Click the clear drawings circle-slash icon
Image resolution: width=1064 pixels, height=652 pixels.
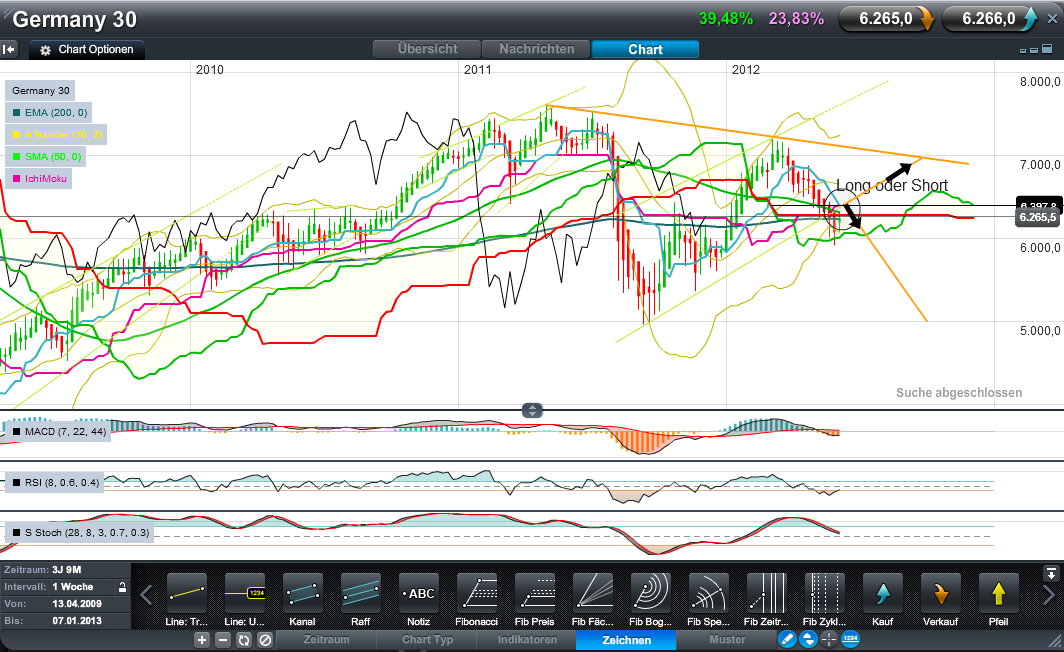(265, 640)
